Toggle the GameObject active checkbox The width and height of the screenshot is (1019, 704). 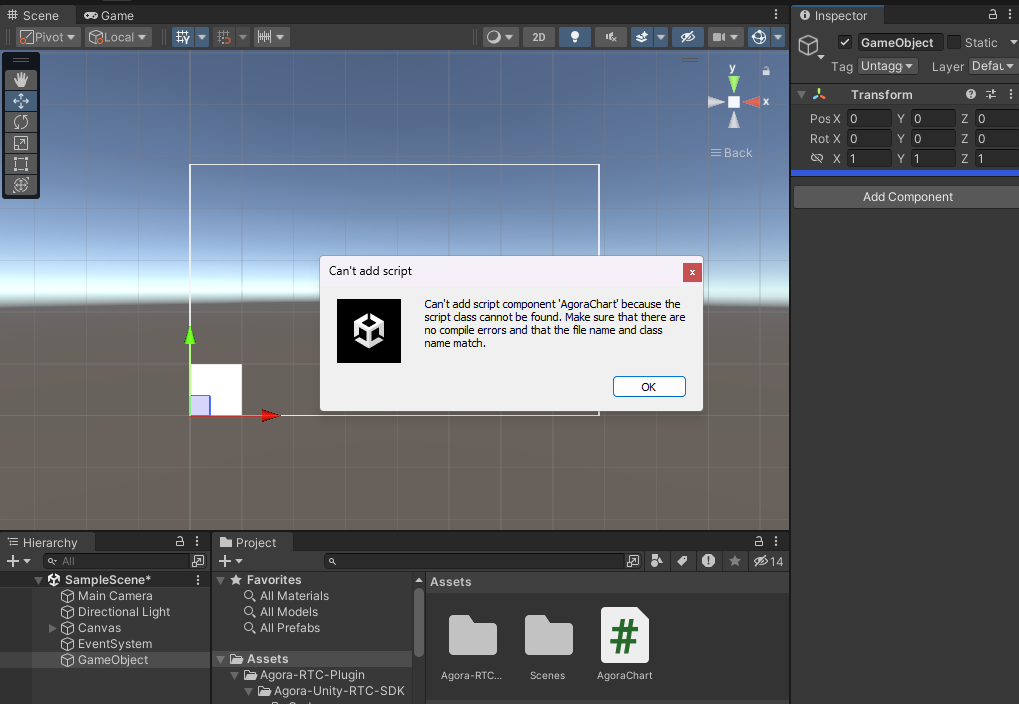(845, 42)
